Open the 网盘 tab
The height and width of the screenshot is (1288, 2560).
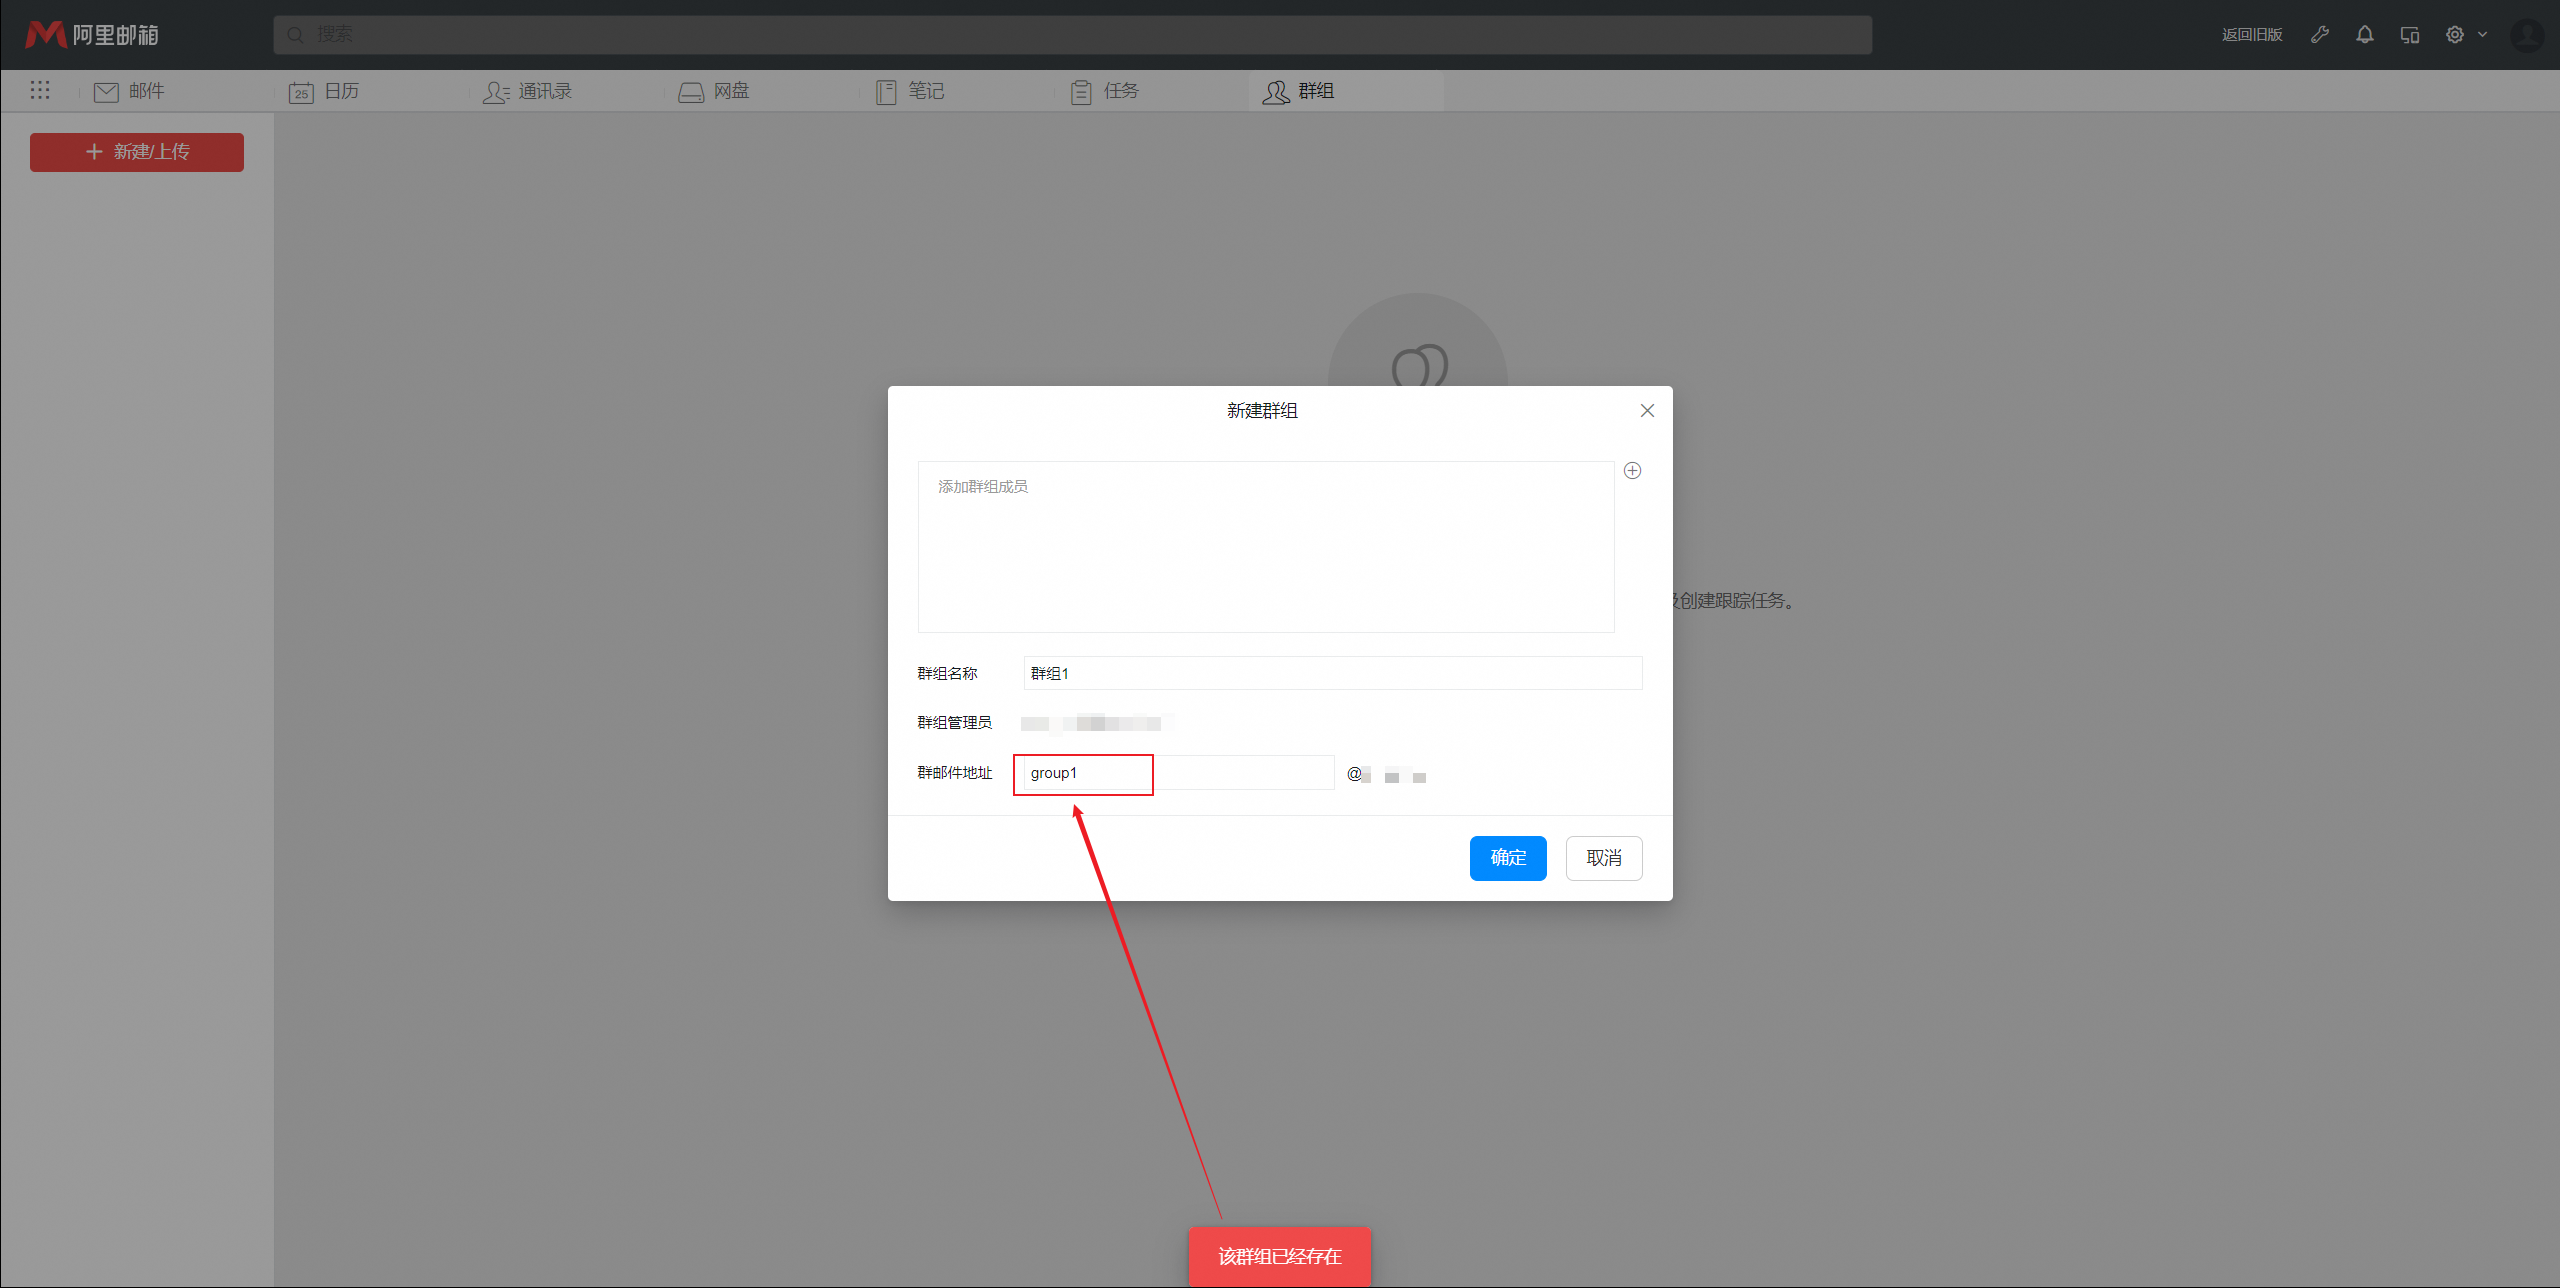pos(714,91)
